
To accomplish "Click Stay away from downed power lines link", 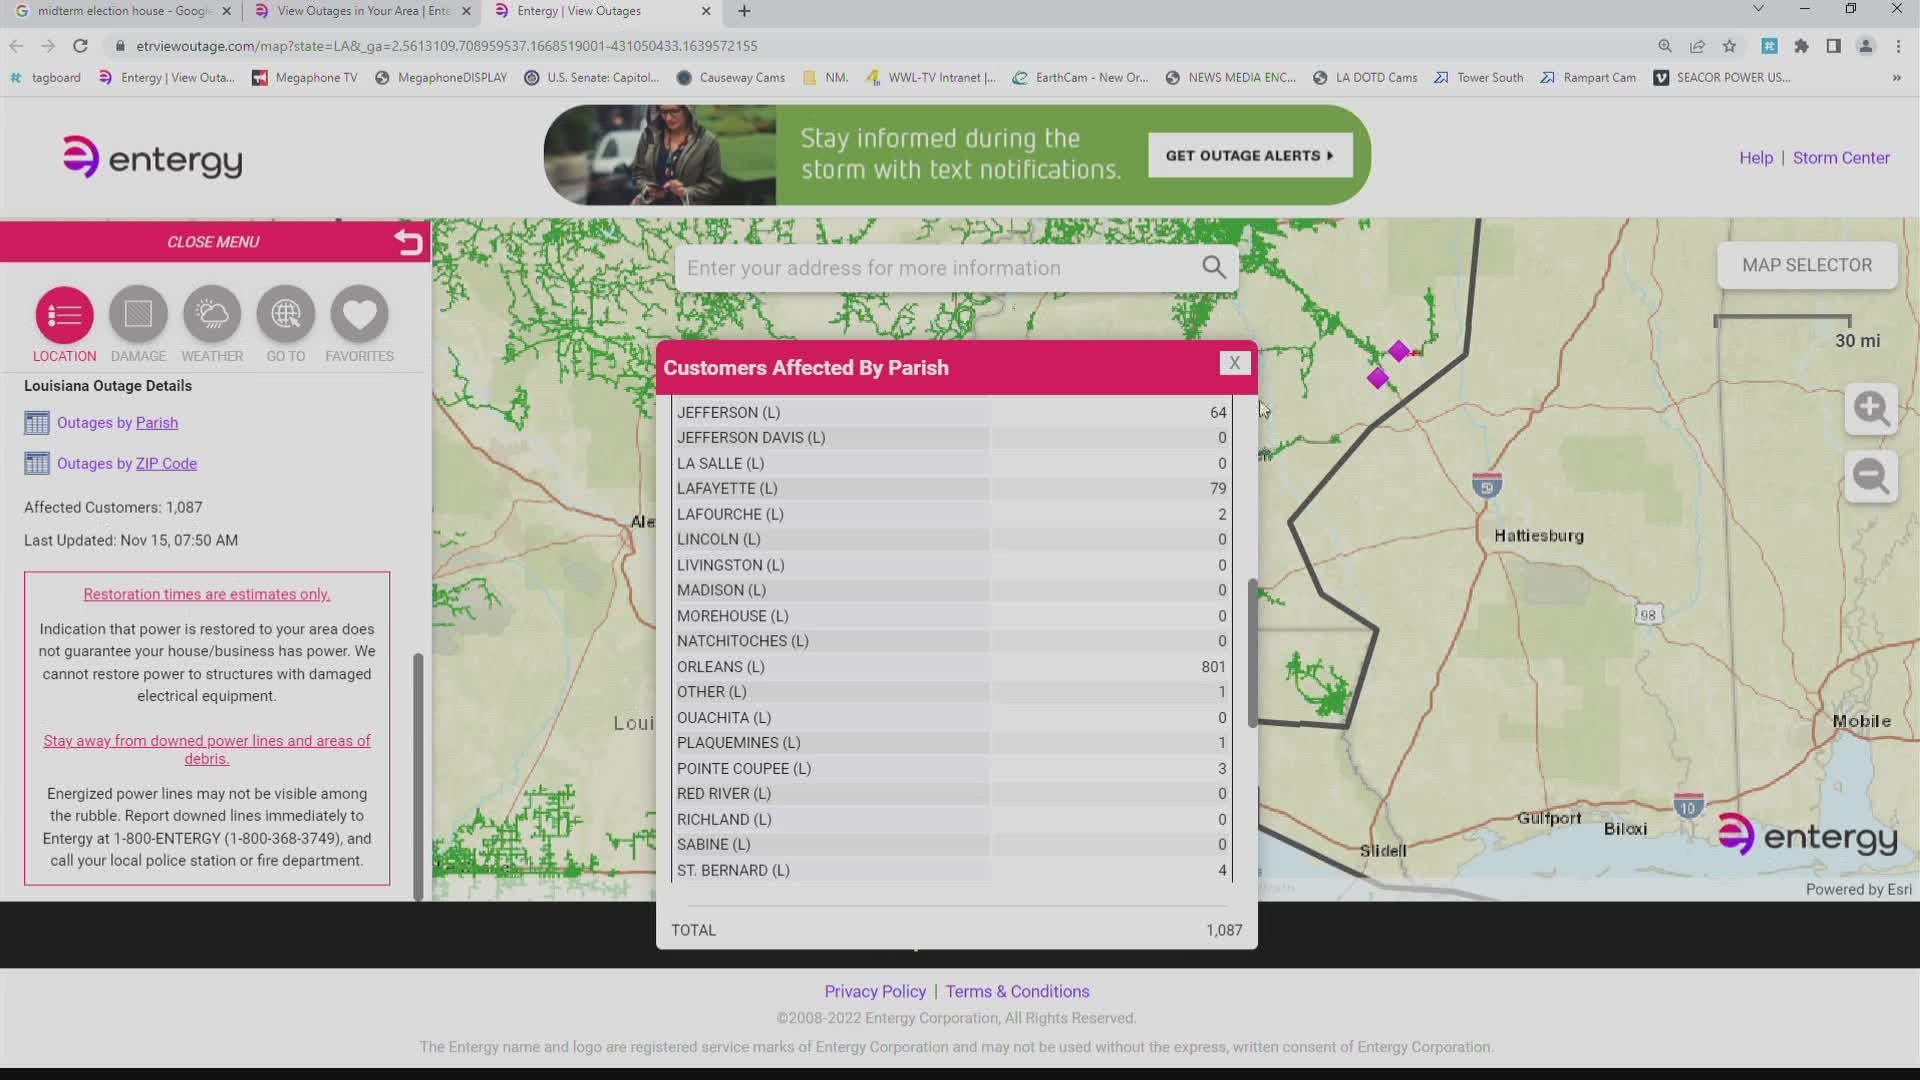I will tap(207, 749).
